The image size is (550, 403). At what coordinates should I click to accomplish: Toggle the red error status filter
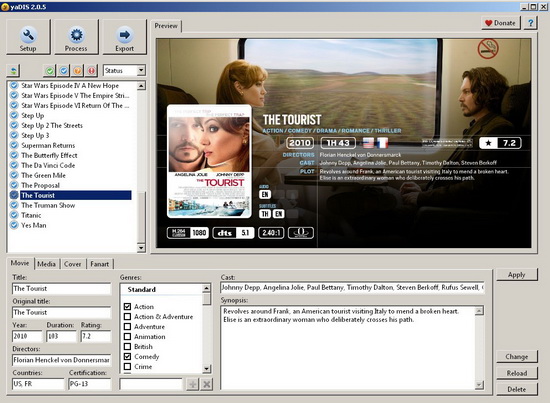tap(91, 70)
